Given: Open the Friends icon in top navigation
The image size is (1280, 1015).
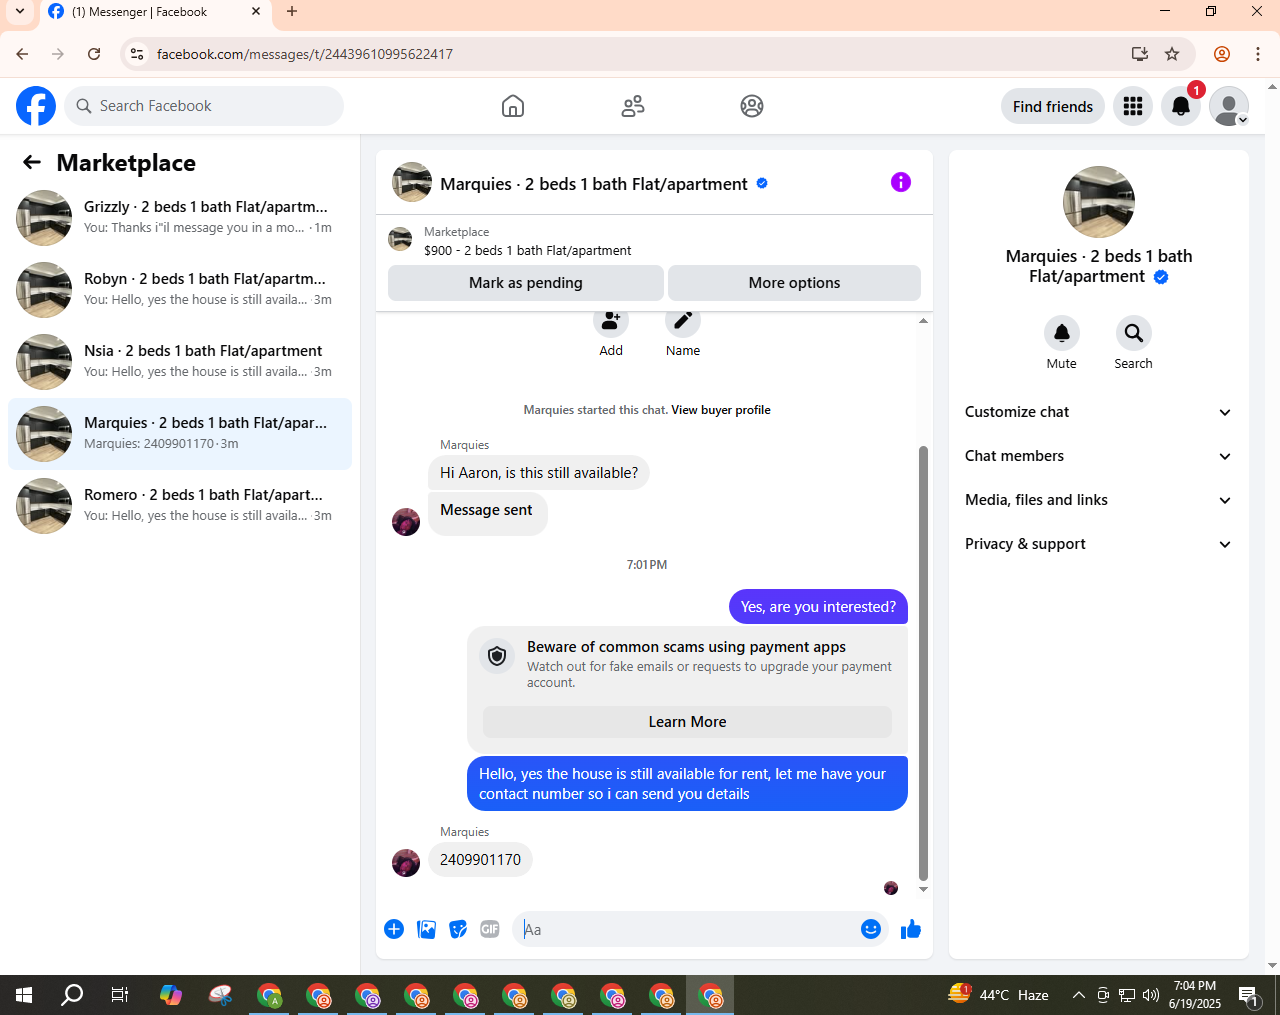Looking at the screenshot, I should [633, 106].
